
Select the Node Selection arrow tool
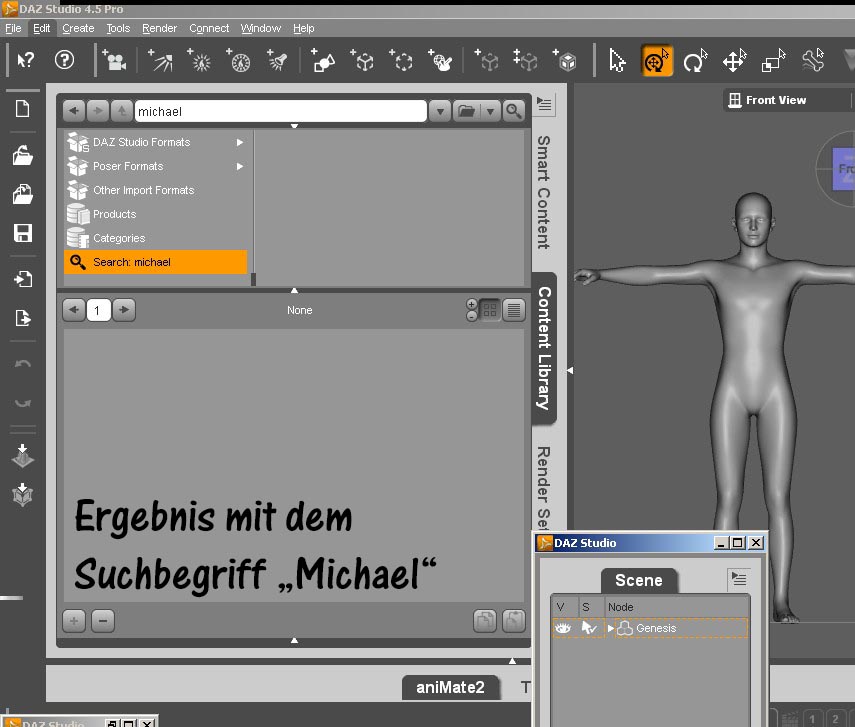[x=617, y=61]
